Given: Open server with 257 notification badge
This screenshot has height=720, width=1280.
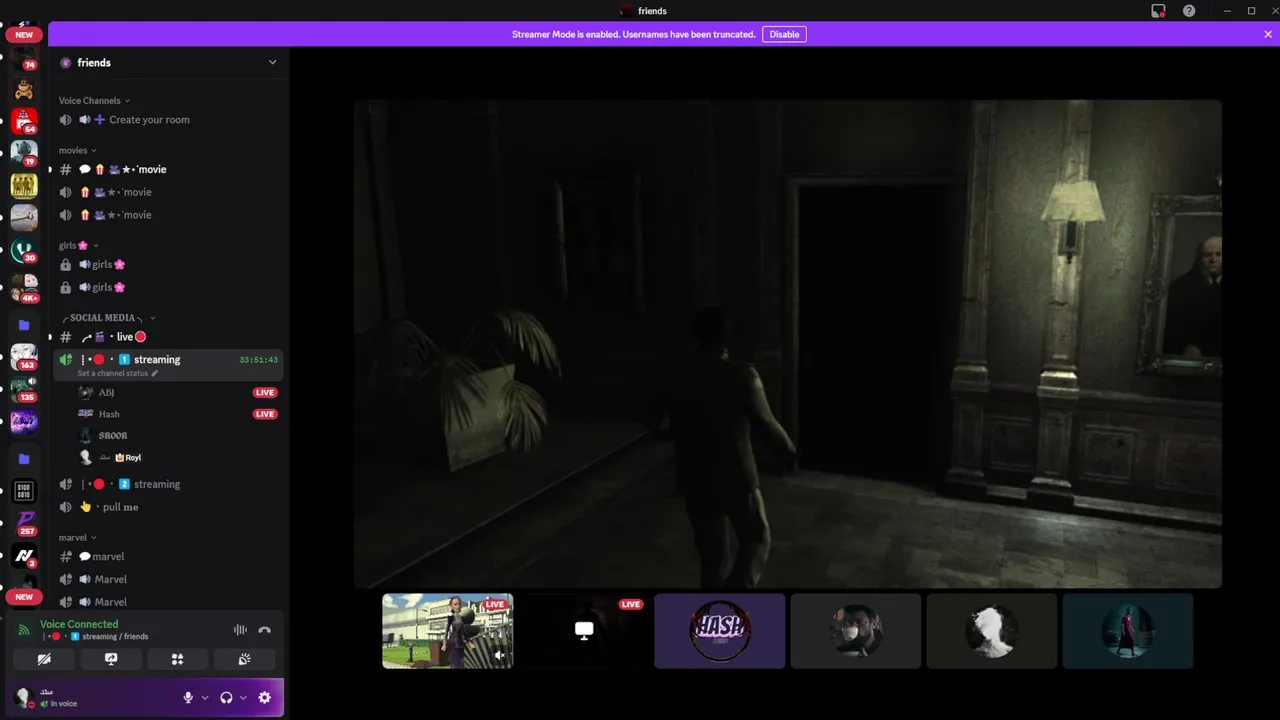Looking at the screenshot, I should [x=24, y=523].
